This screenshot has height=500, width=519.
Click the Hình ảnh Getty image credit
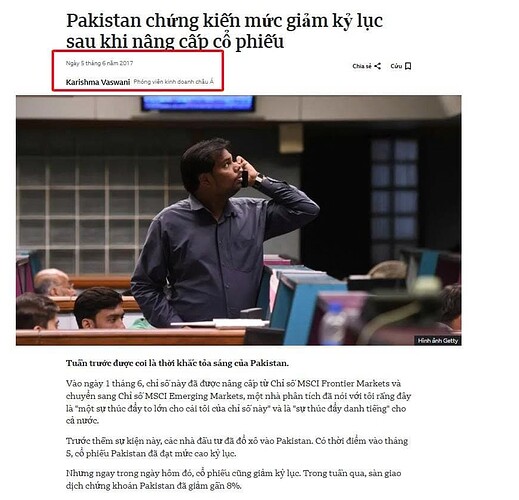(x=438, y=340)
